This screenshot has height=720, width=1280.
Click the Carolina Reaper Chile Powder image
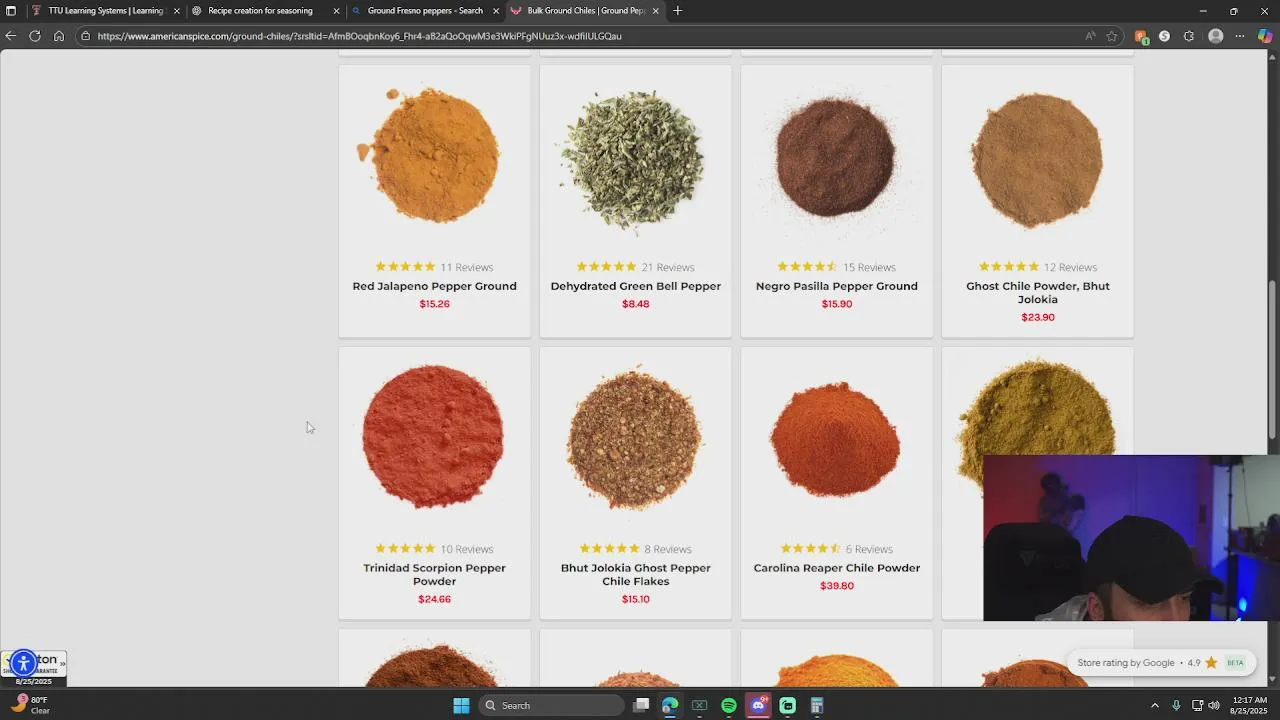835,438
